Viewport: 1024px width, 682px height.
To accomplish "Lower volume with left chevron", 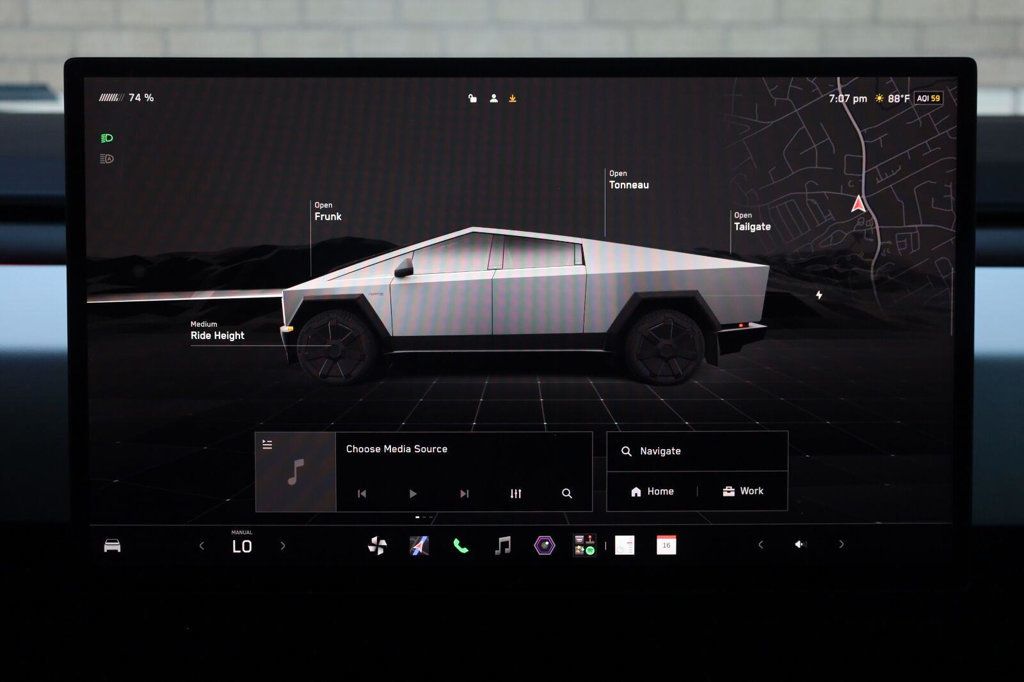I will (x=761, y=544).
